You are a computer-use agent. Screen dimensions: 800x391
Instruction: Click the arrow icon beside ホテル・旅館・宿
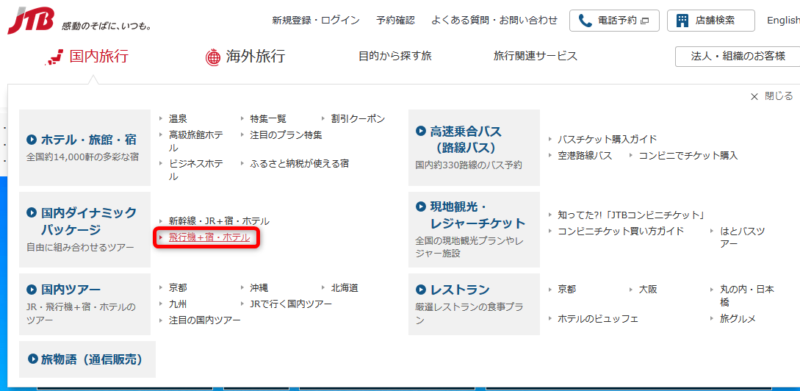click(x=32, y=139)
